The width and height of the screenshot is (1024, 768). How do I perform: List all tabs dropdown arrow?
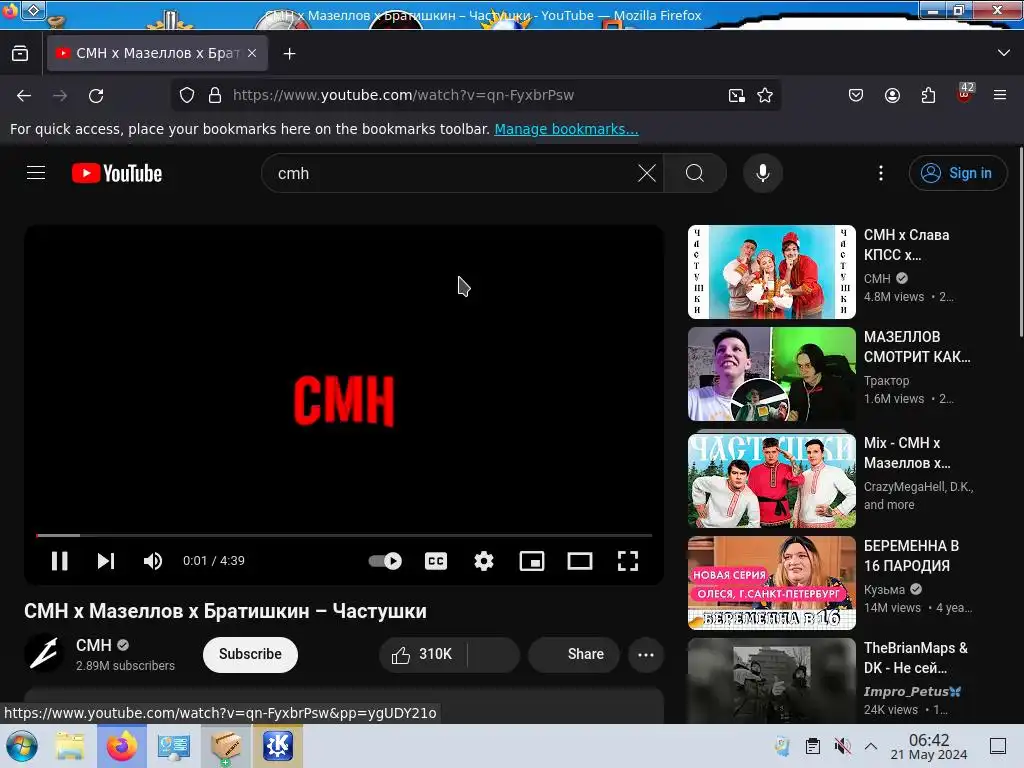click(x=1004, y=53)
